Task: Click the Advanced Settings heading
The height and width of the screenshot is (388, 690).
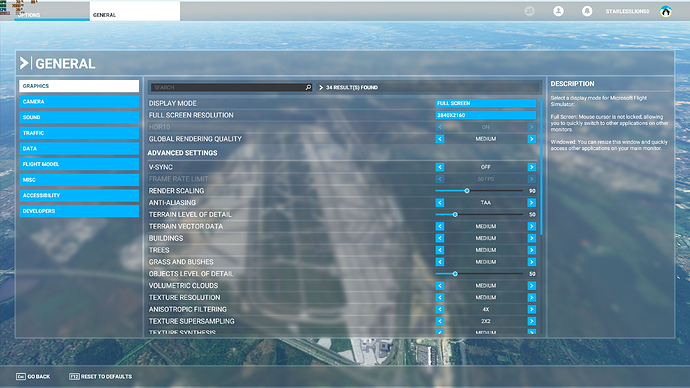Action: point(183,153)
